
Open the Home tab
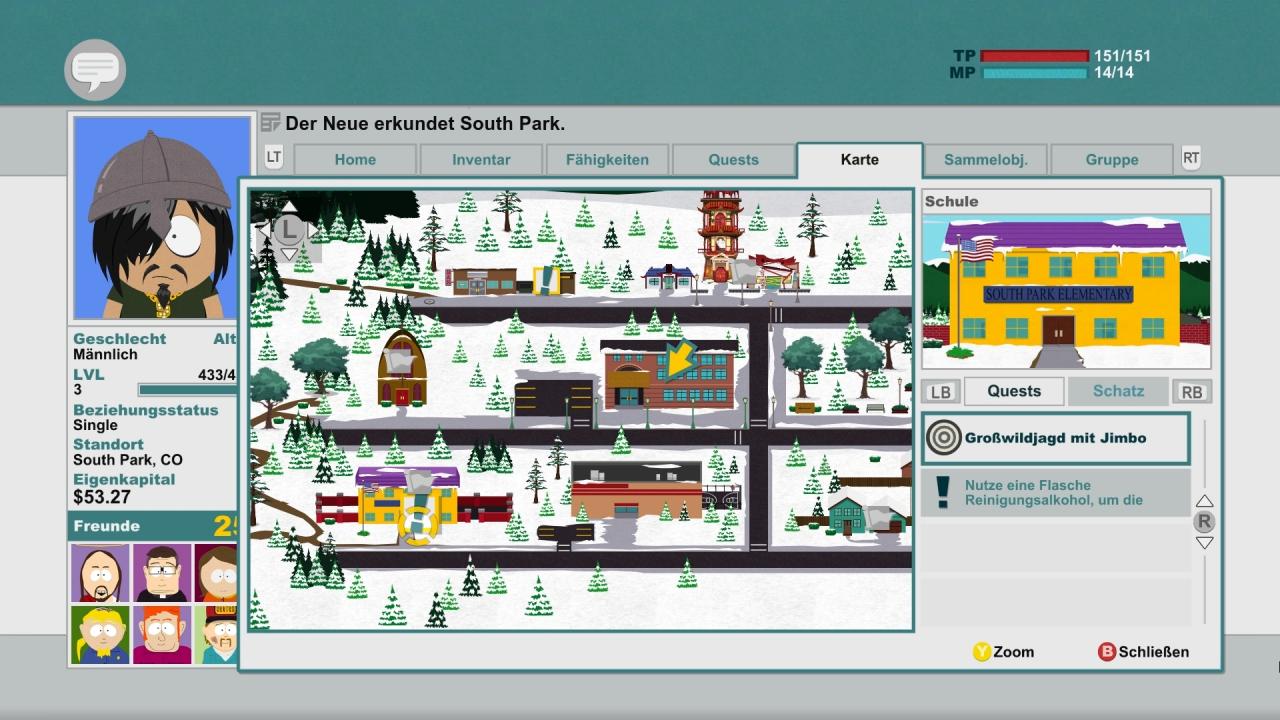pos(355,159)
